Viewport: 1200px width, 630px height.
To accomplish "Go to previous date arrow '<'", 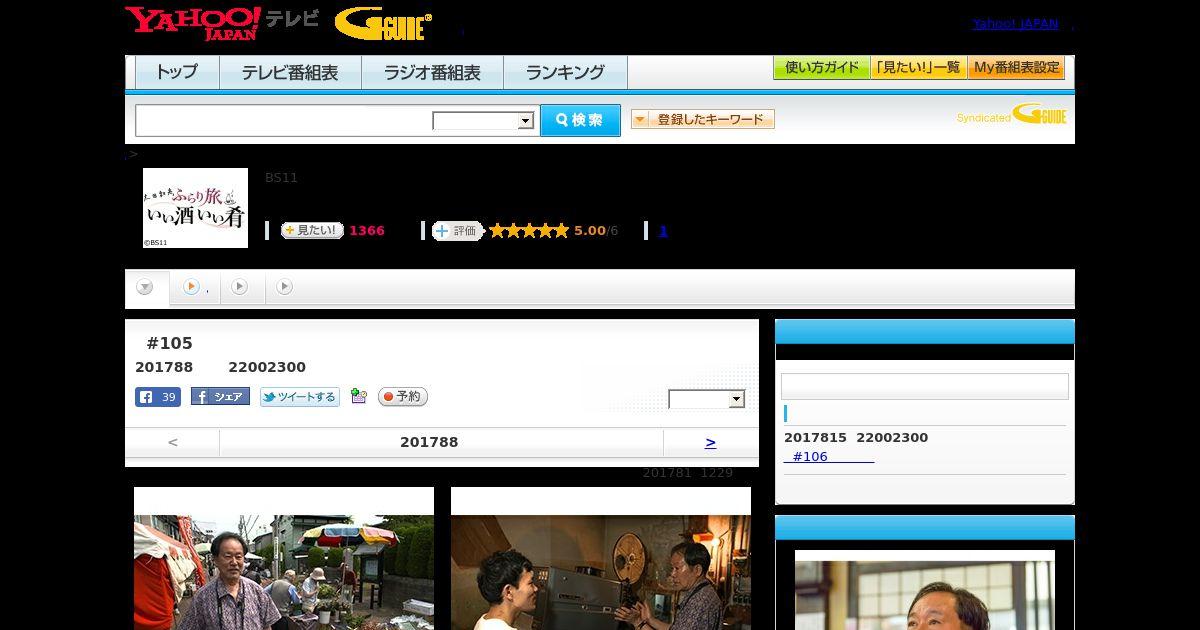I will click(x=173, y=442).
